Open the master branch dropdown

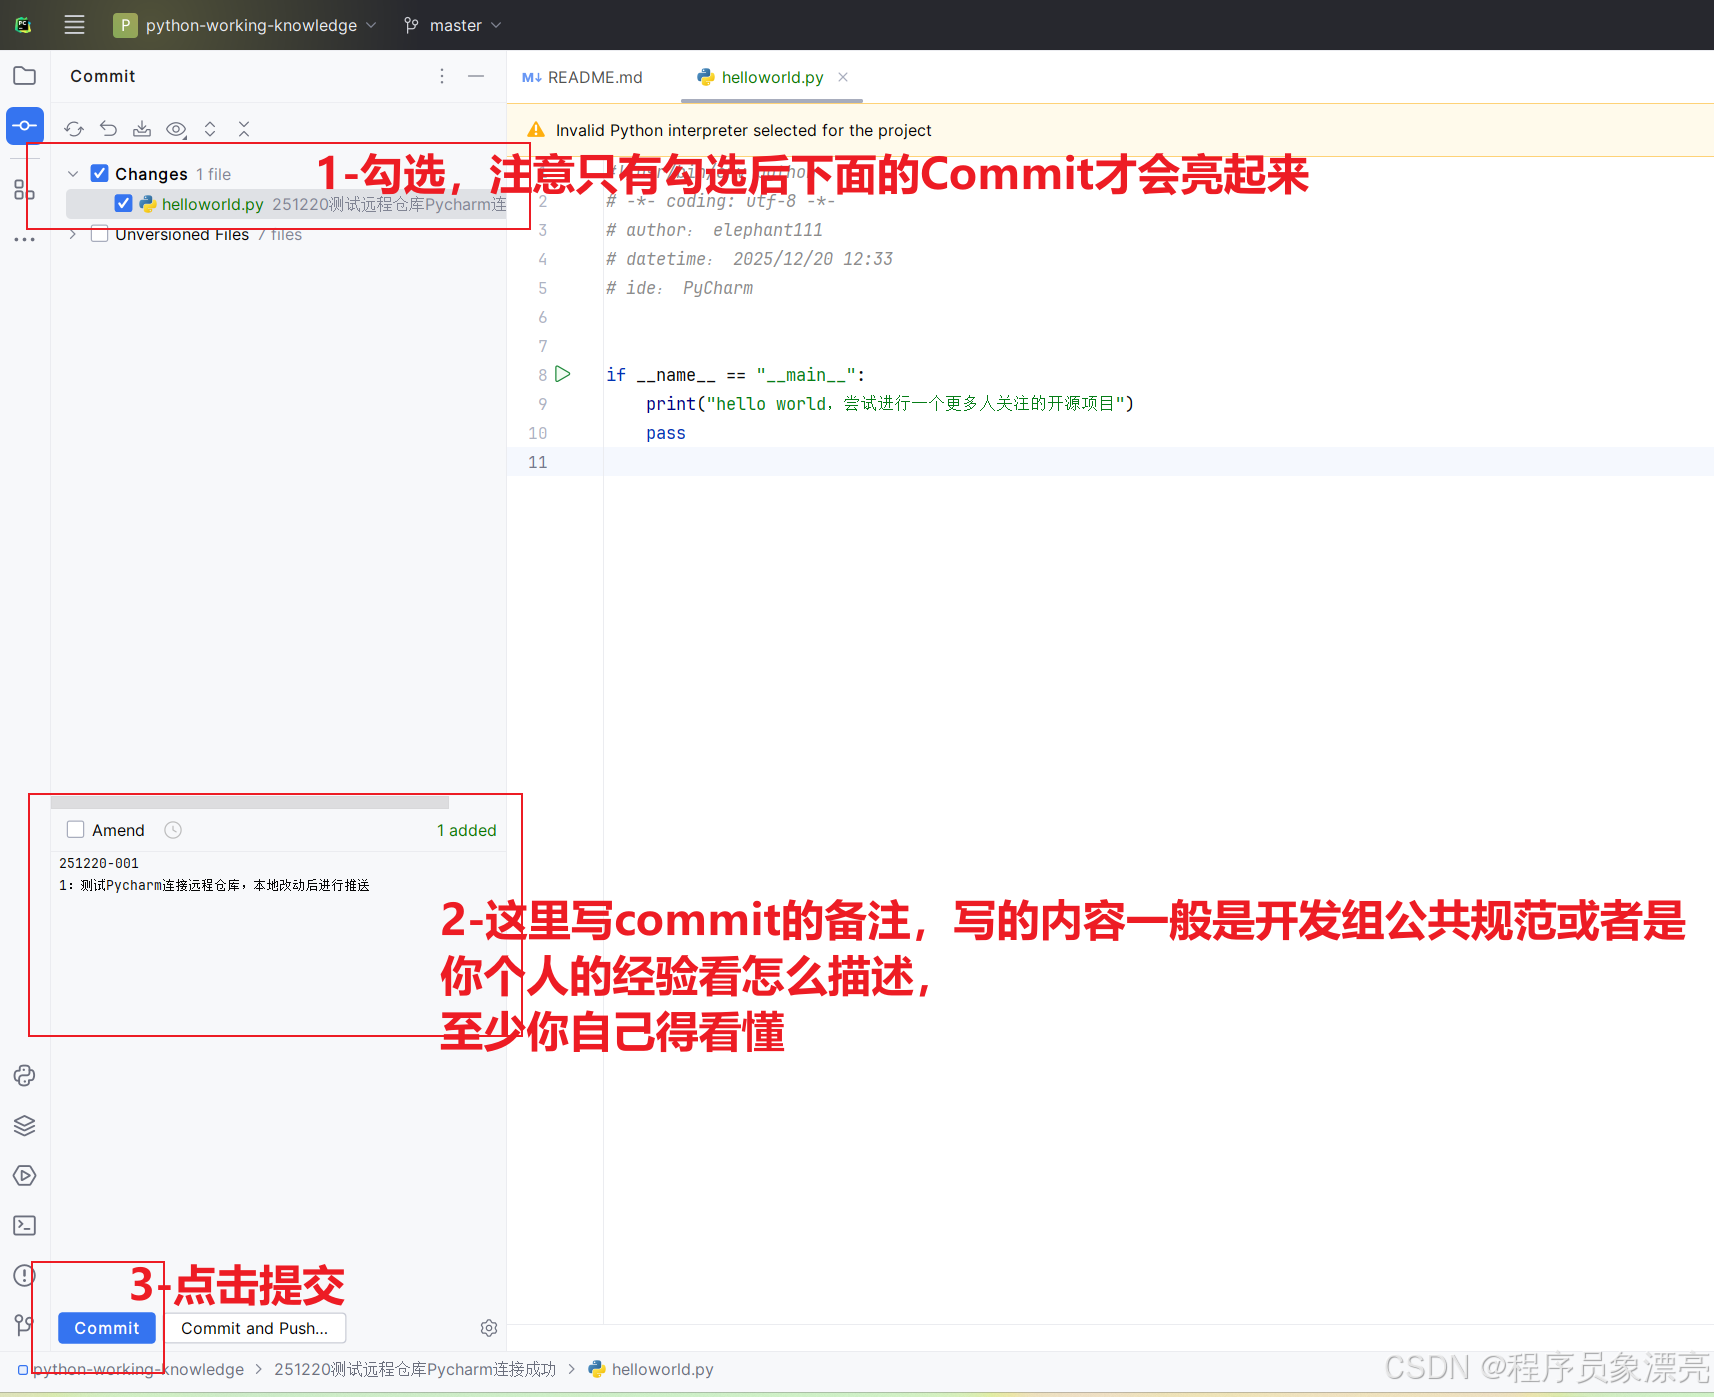click(453, 25)
